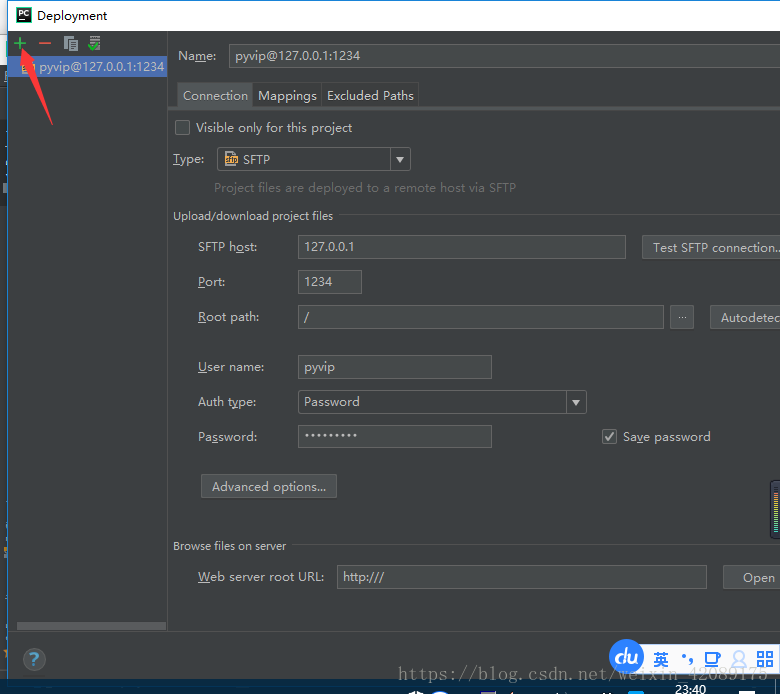Click the Password field

click(x=394, y=436)
